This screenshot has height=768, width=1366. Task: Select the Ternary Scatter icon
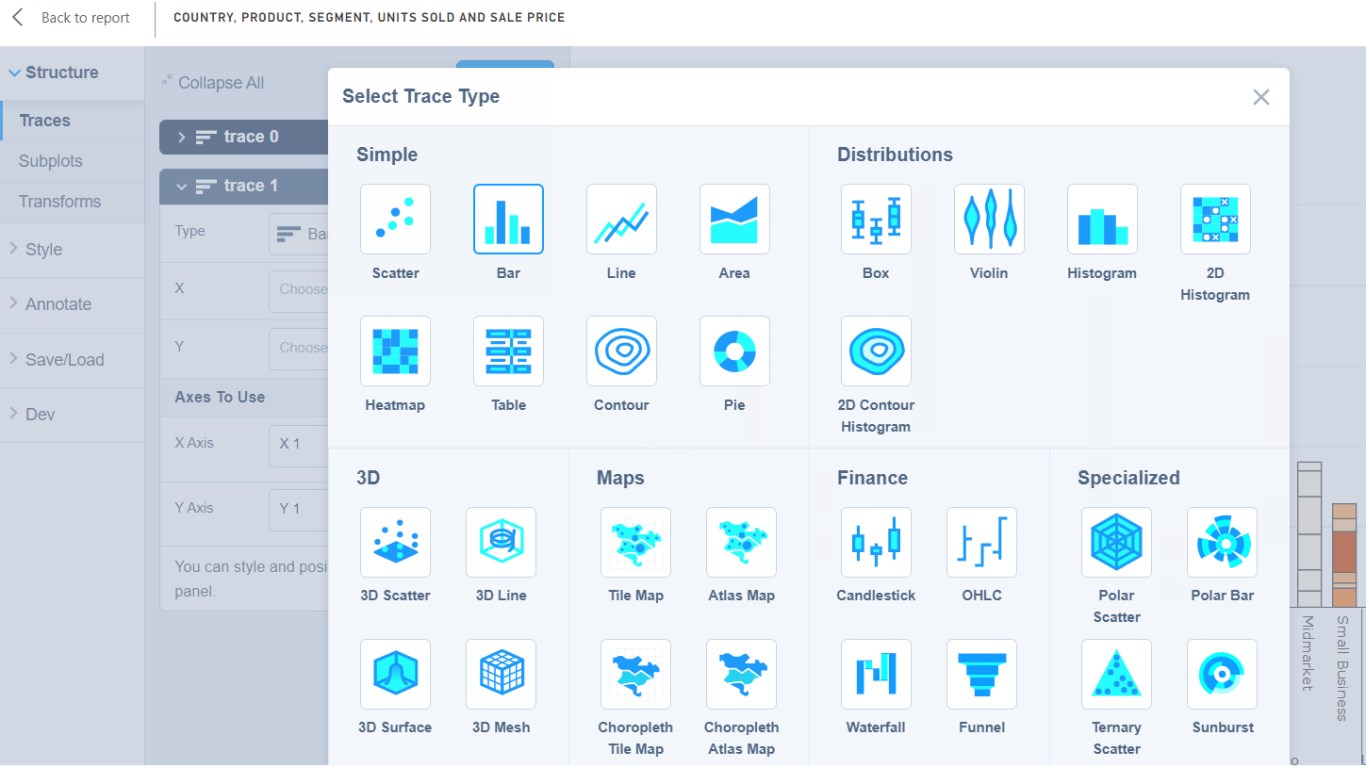(x=1116, y=674)
